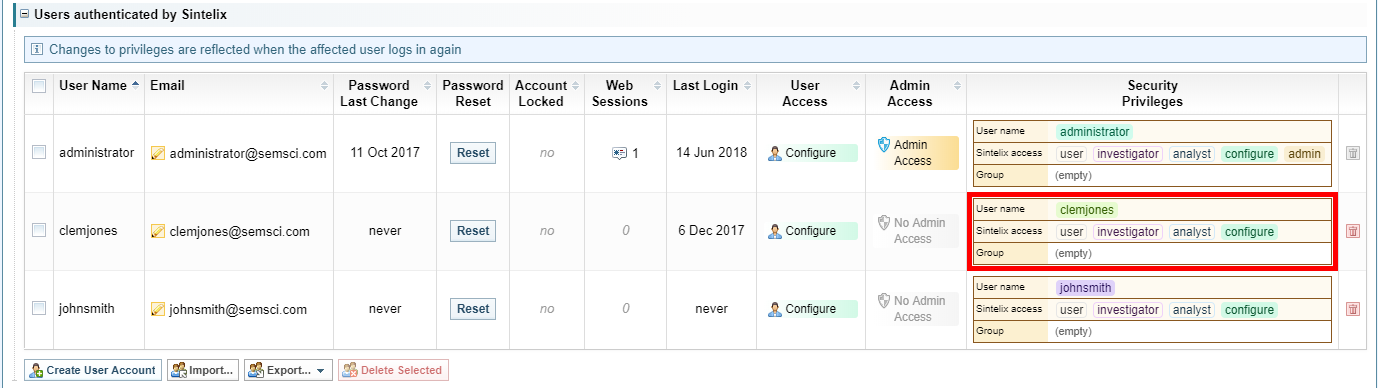Sort by User Access column
The image size is (1378, 388).
click(810, 93)
